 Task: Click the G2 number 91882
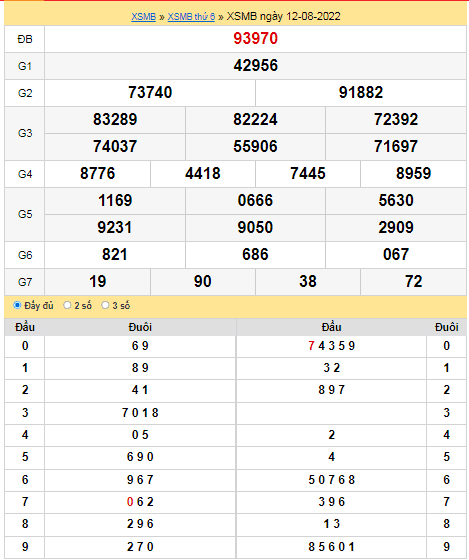(x=361, y=92)
